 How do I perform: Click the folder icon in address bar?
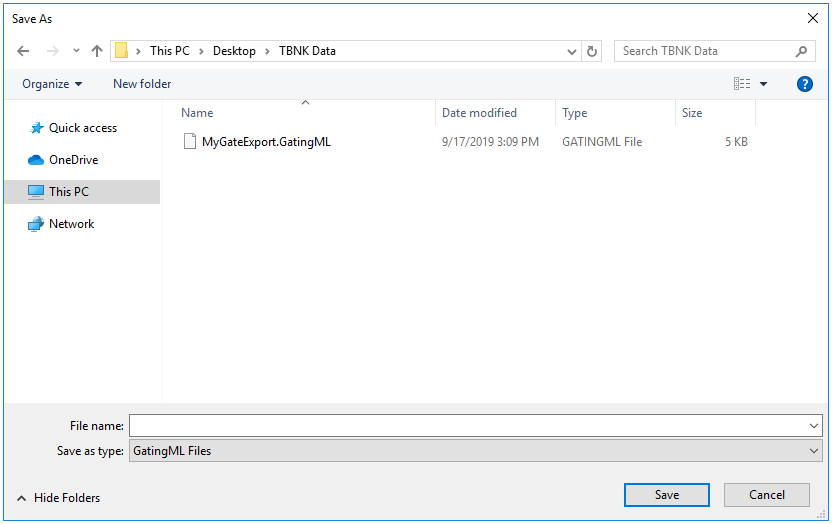pos(122,51)
